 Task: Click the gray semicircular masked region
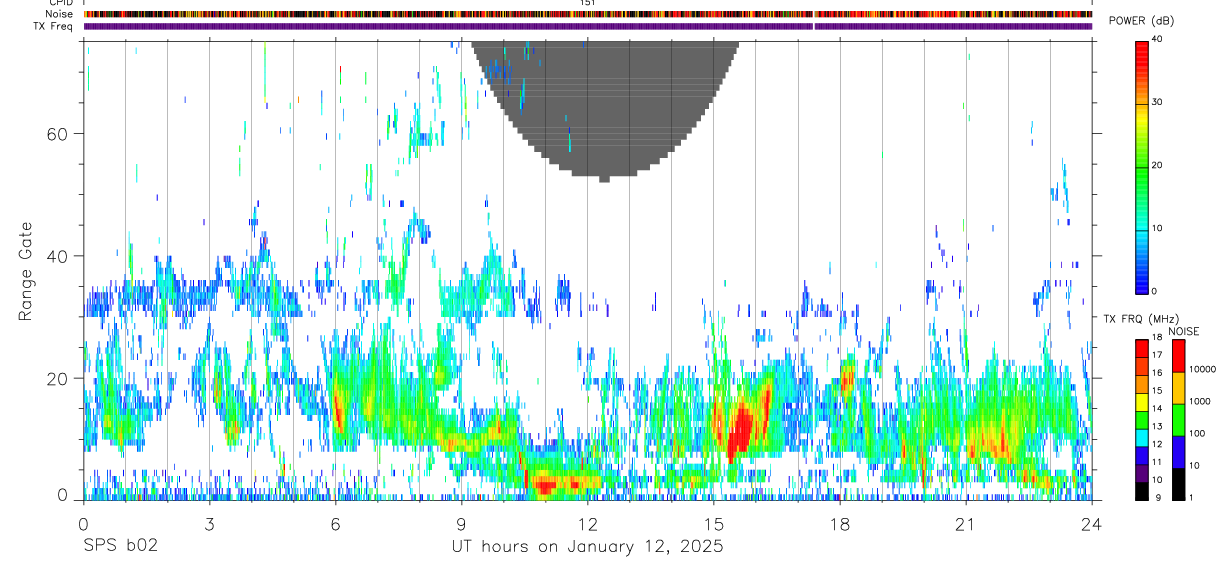(604, 105)
